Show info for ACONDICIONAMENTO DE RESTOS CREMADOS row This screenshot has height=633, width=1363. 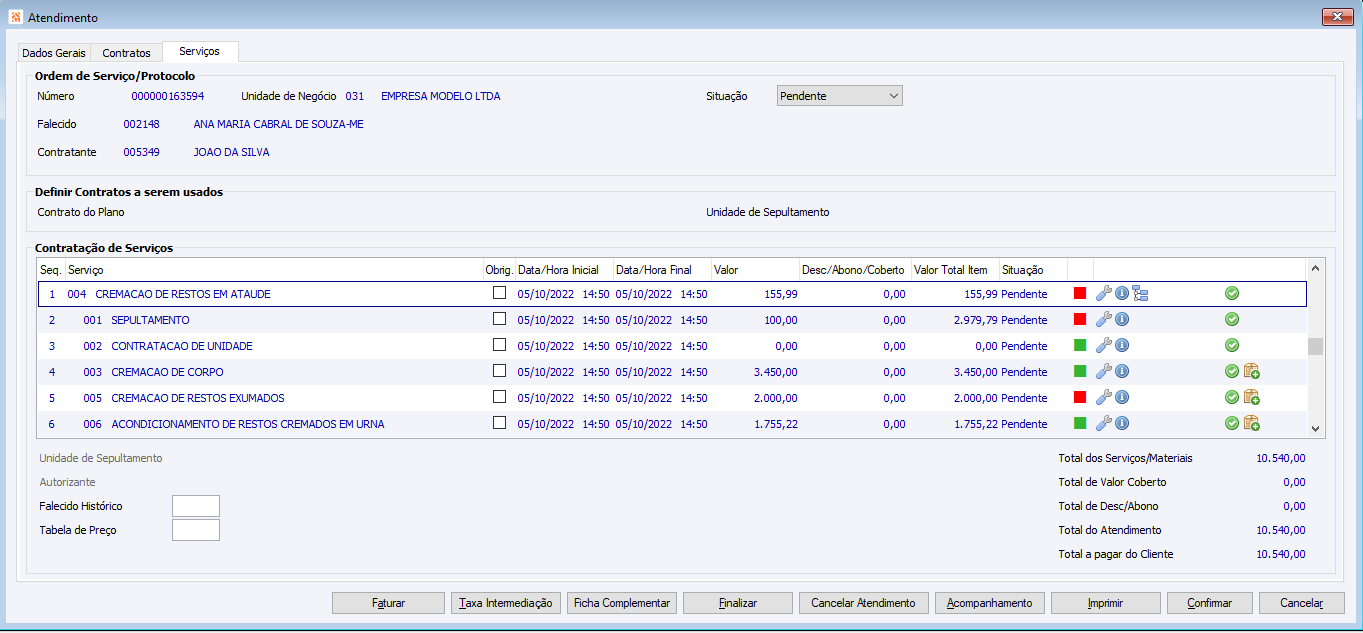1122,424
